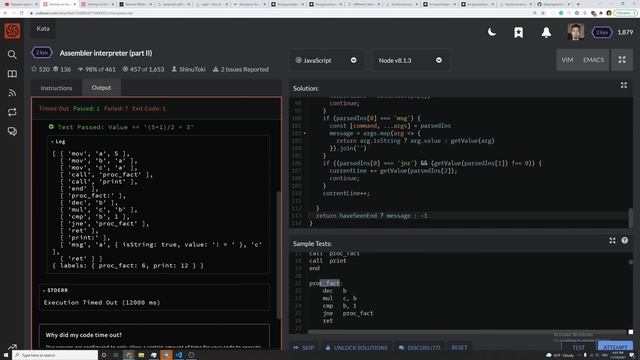Click the kata title Assembler Interpreter (part II)
640x360 pixels.
[x=106, y=53]
